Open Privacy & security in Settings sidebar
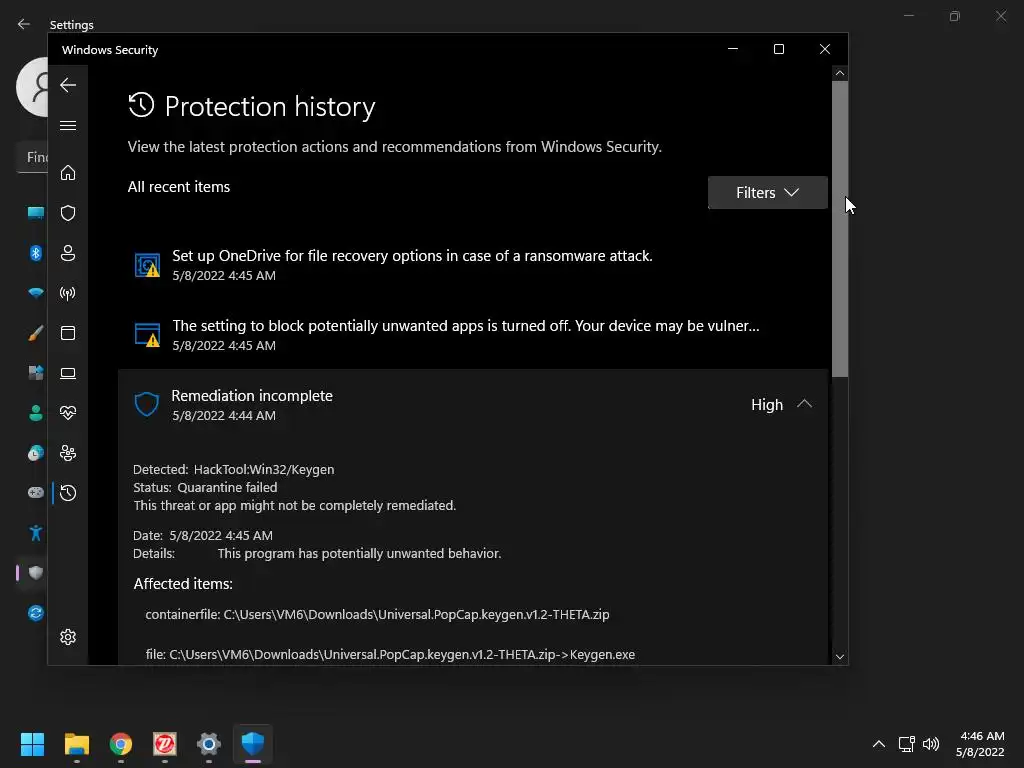The image size is (1024, 768). coord(36,573)
